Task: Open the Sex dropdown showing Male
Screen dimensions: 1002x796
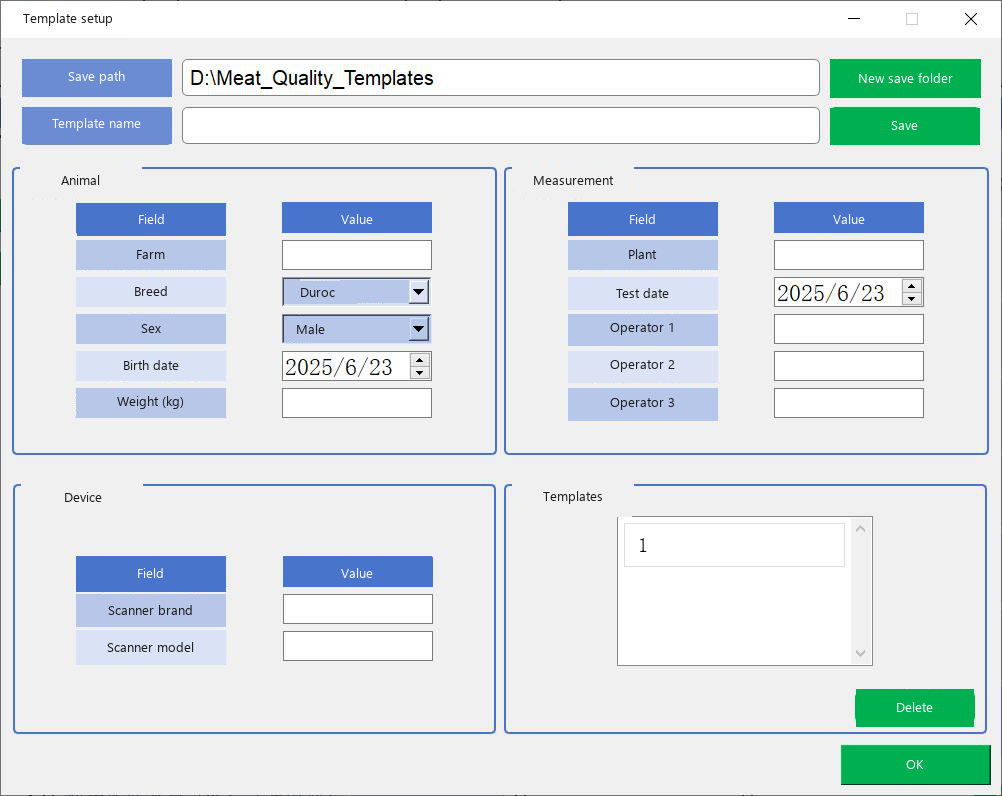Action: (x=356, y=329)
